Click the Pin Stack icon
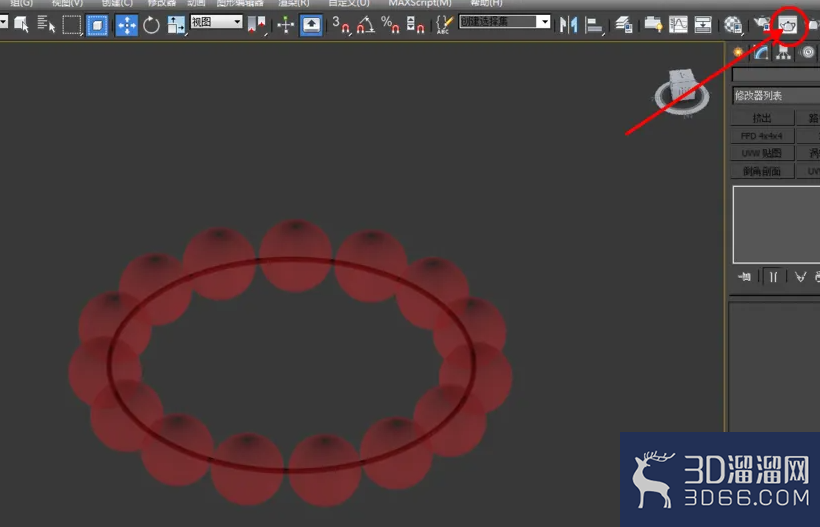The height and width of the screenshot is (527, 820). coord(744,277)
